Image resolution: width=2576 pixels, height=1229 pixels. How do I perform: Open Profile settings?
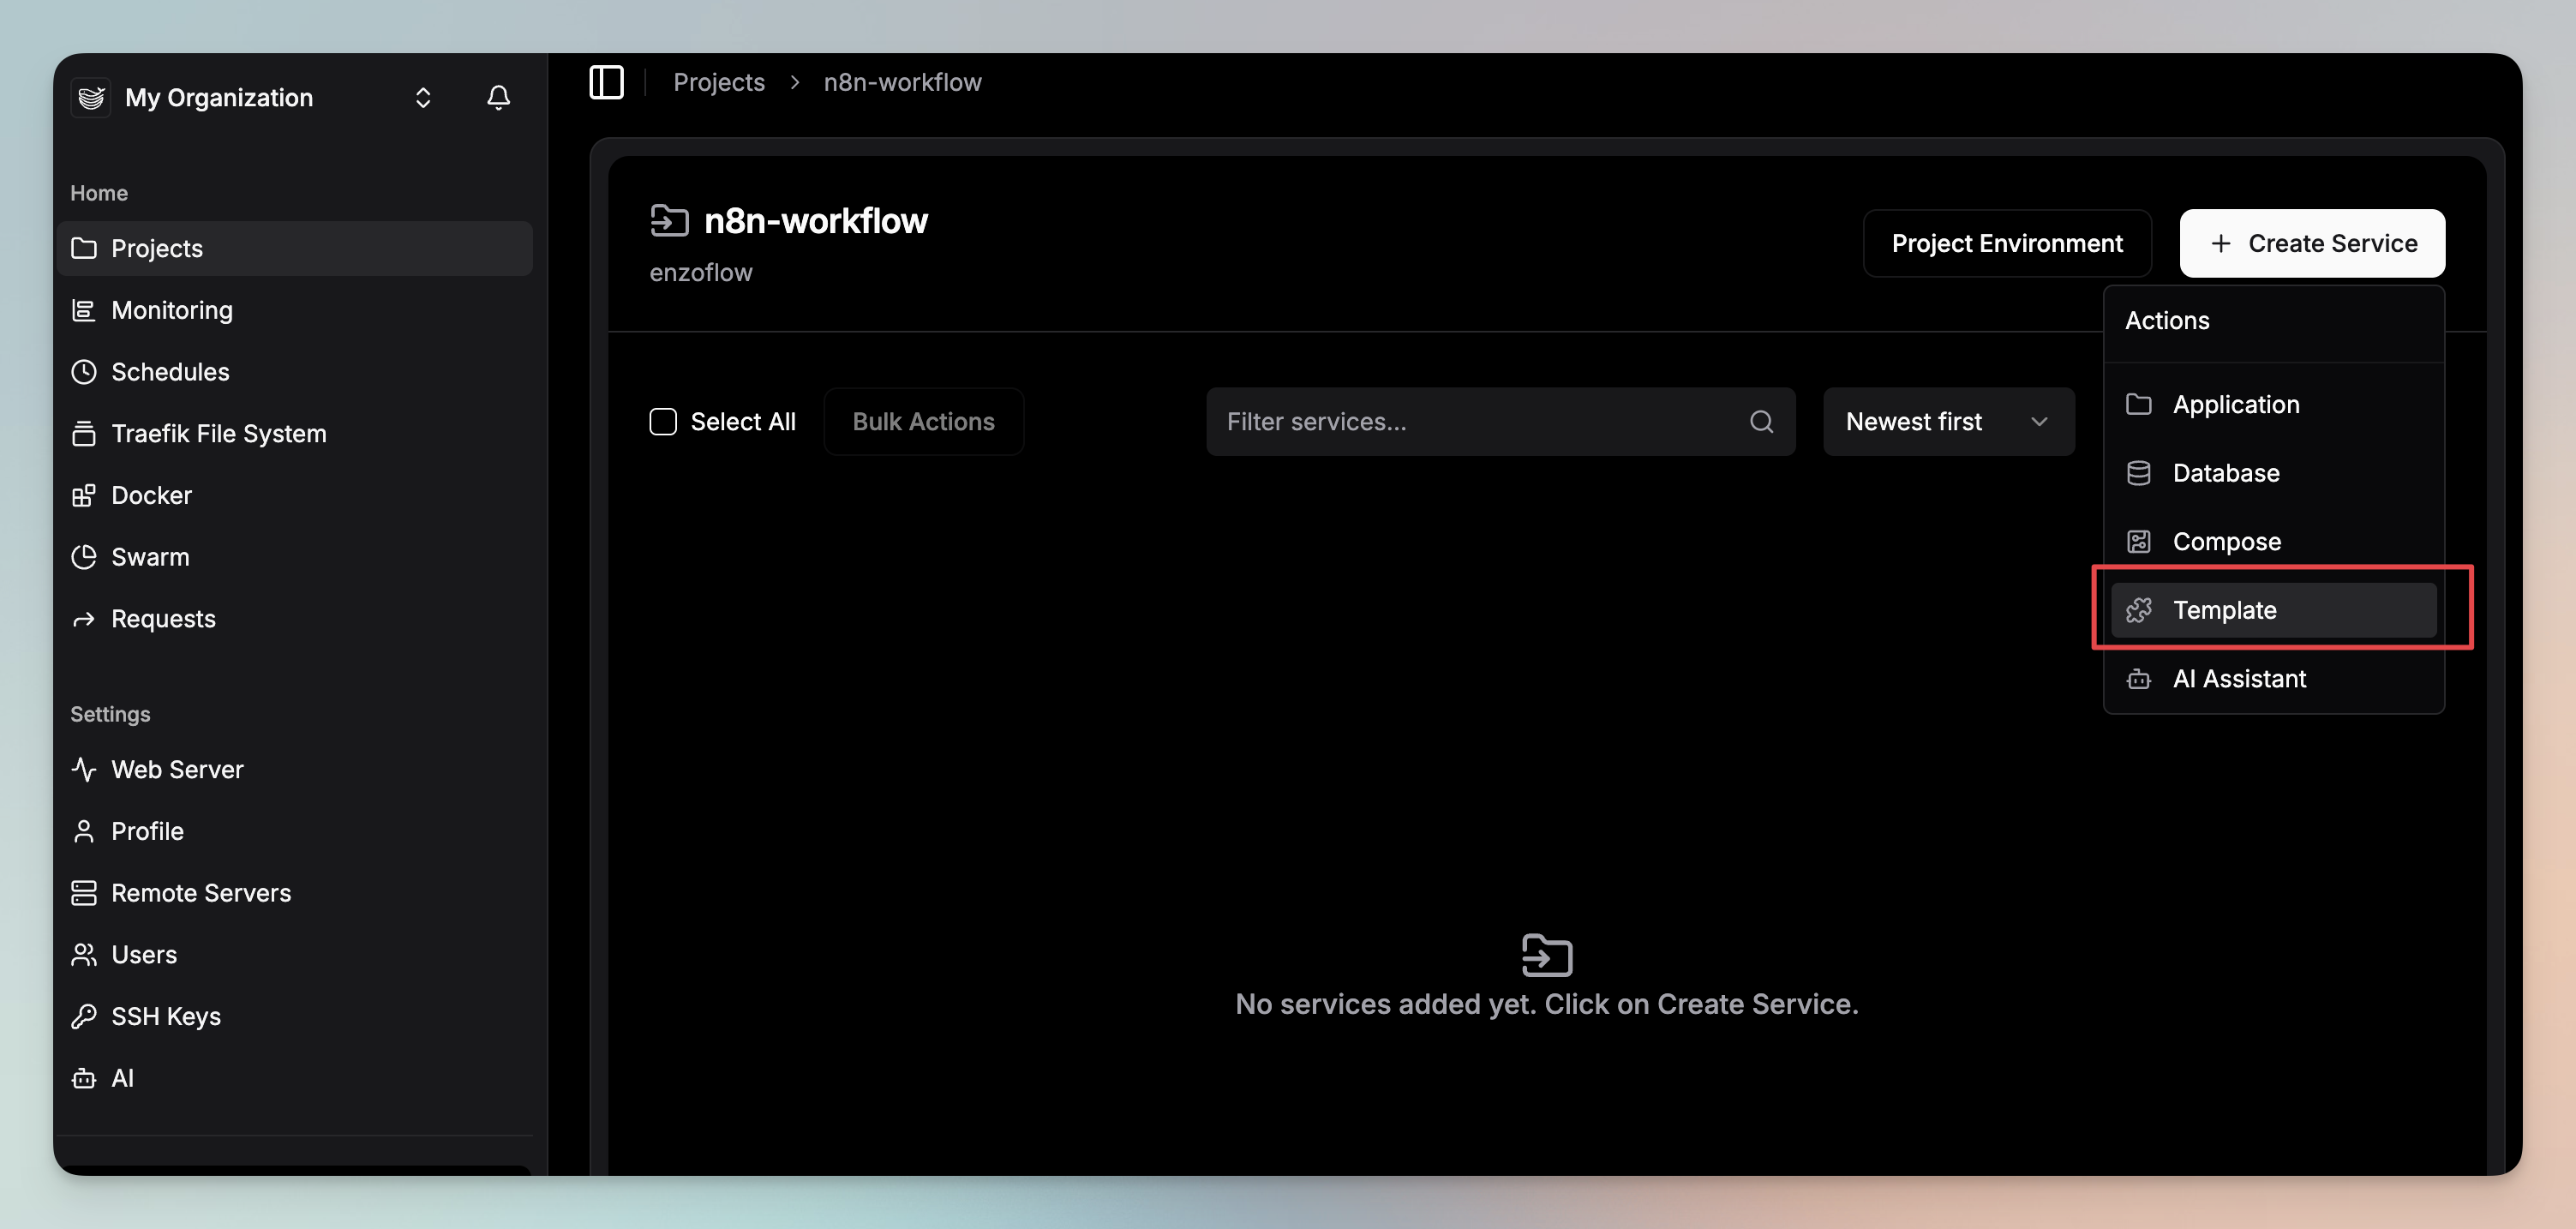tap(295, 831)
